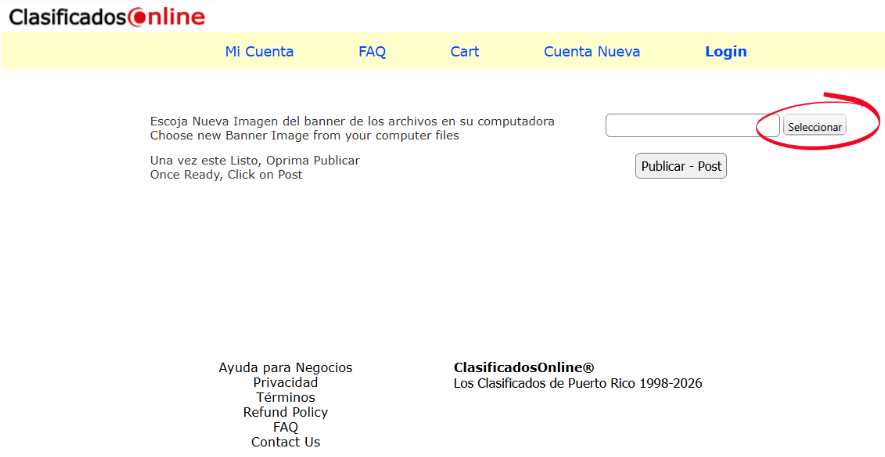Click the Seleccionar file button
Screen dimensions: 885x457
814,126
